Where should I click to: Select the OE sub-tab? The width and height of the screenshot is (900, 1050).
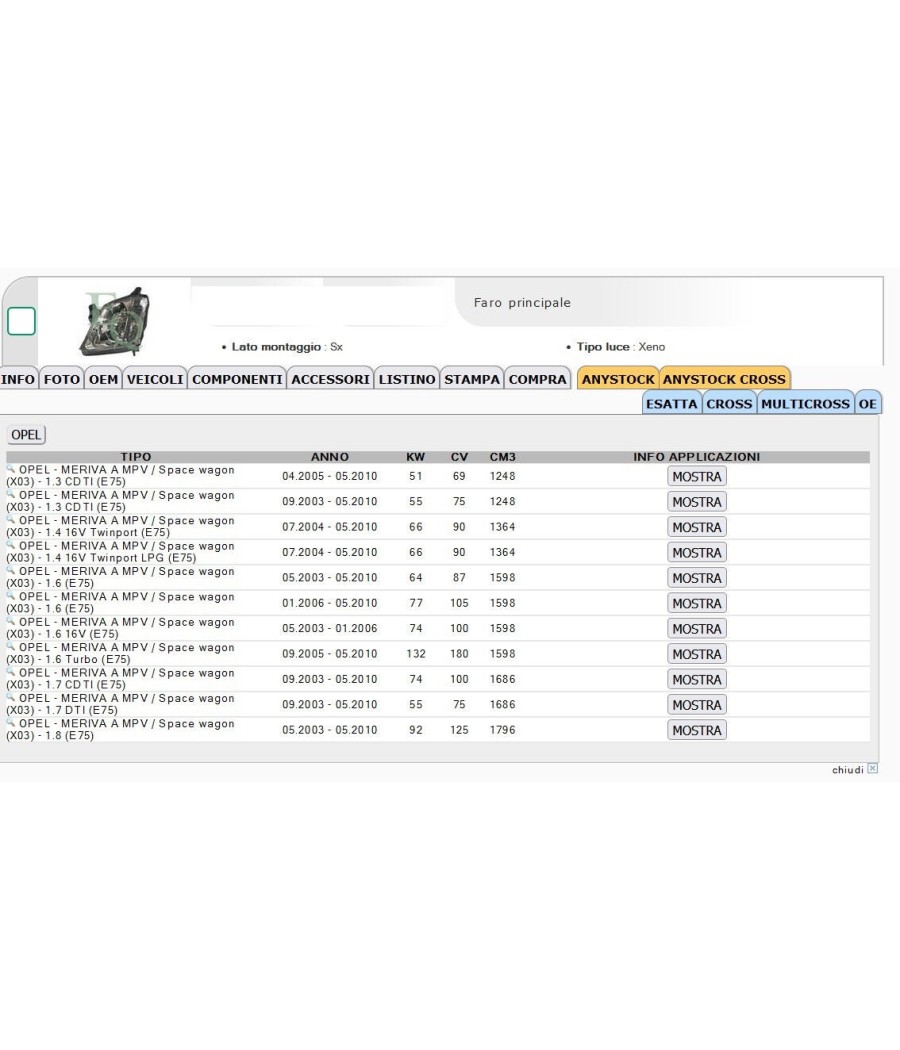pos(868,404)
